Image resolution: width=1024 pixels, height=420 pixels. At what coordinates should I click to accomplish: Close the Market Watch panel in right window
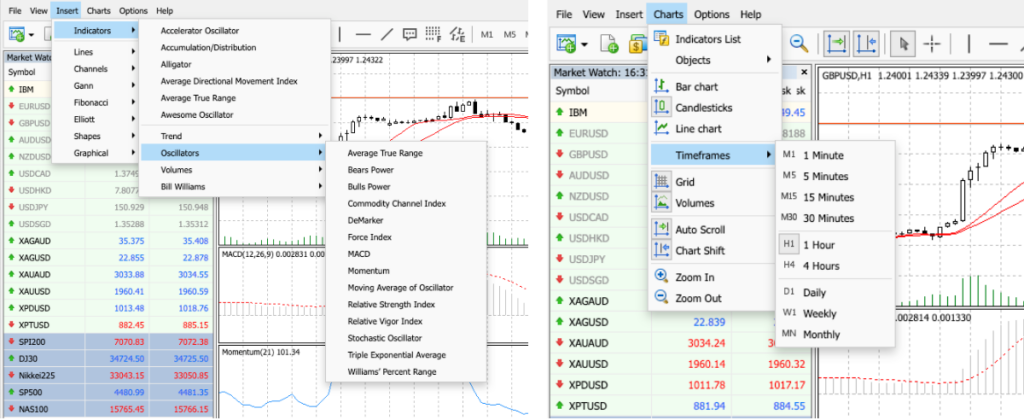(804, 72)
